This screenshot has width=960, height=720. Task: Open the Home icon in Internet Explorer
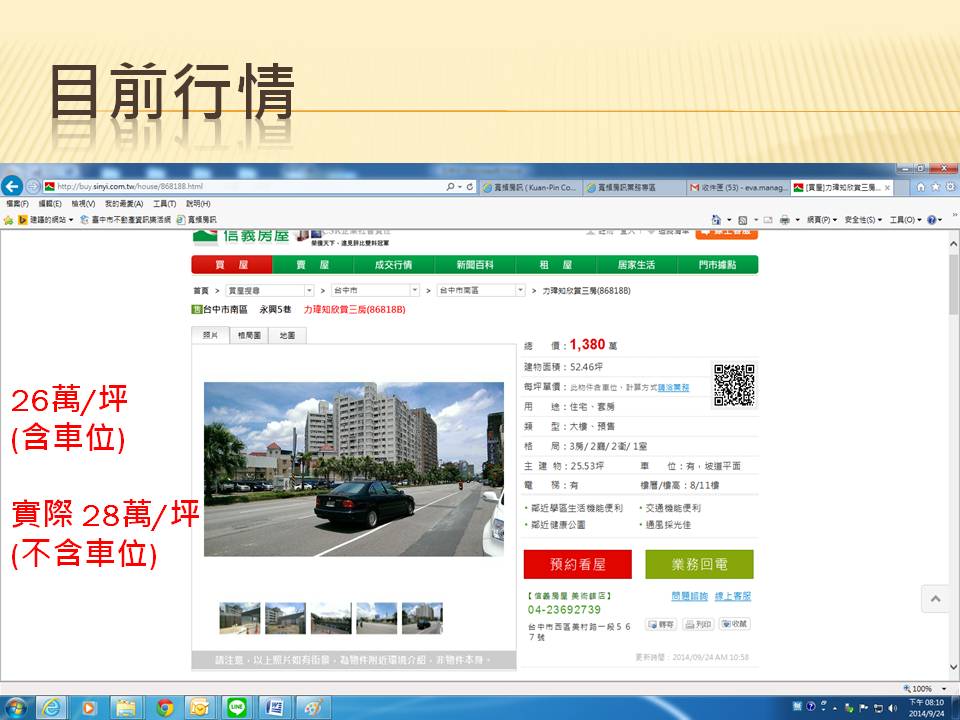click(921, 187)
